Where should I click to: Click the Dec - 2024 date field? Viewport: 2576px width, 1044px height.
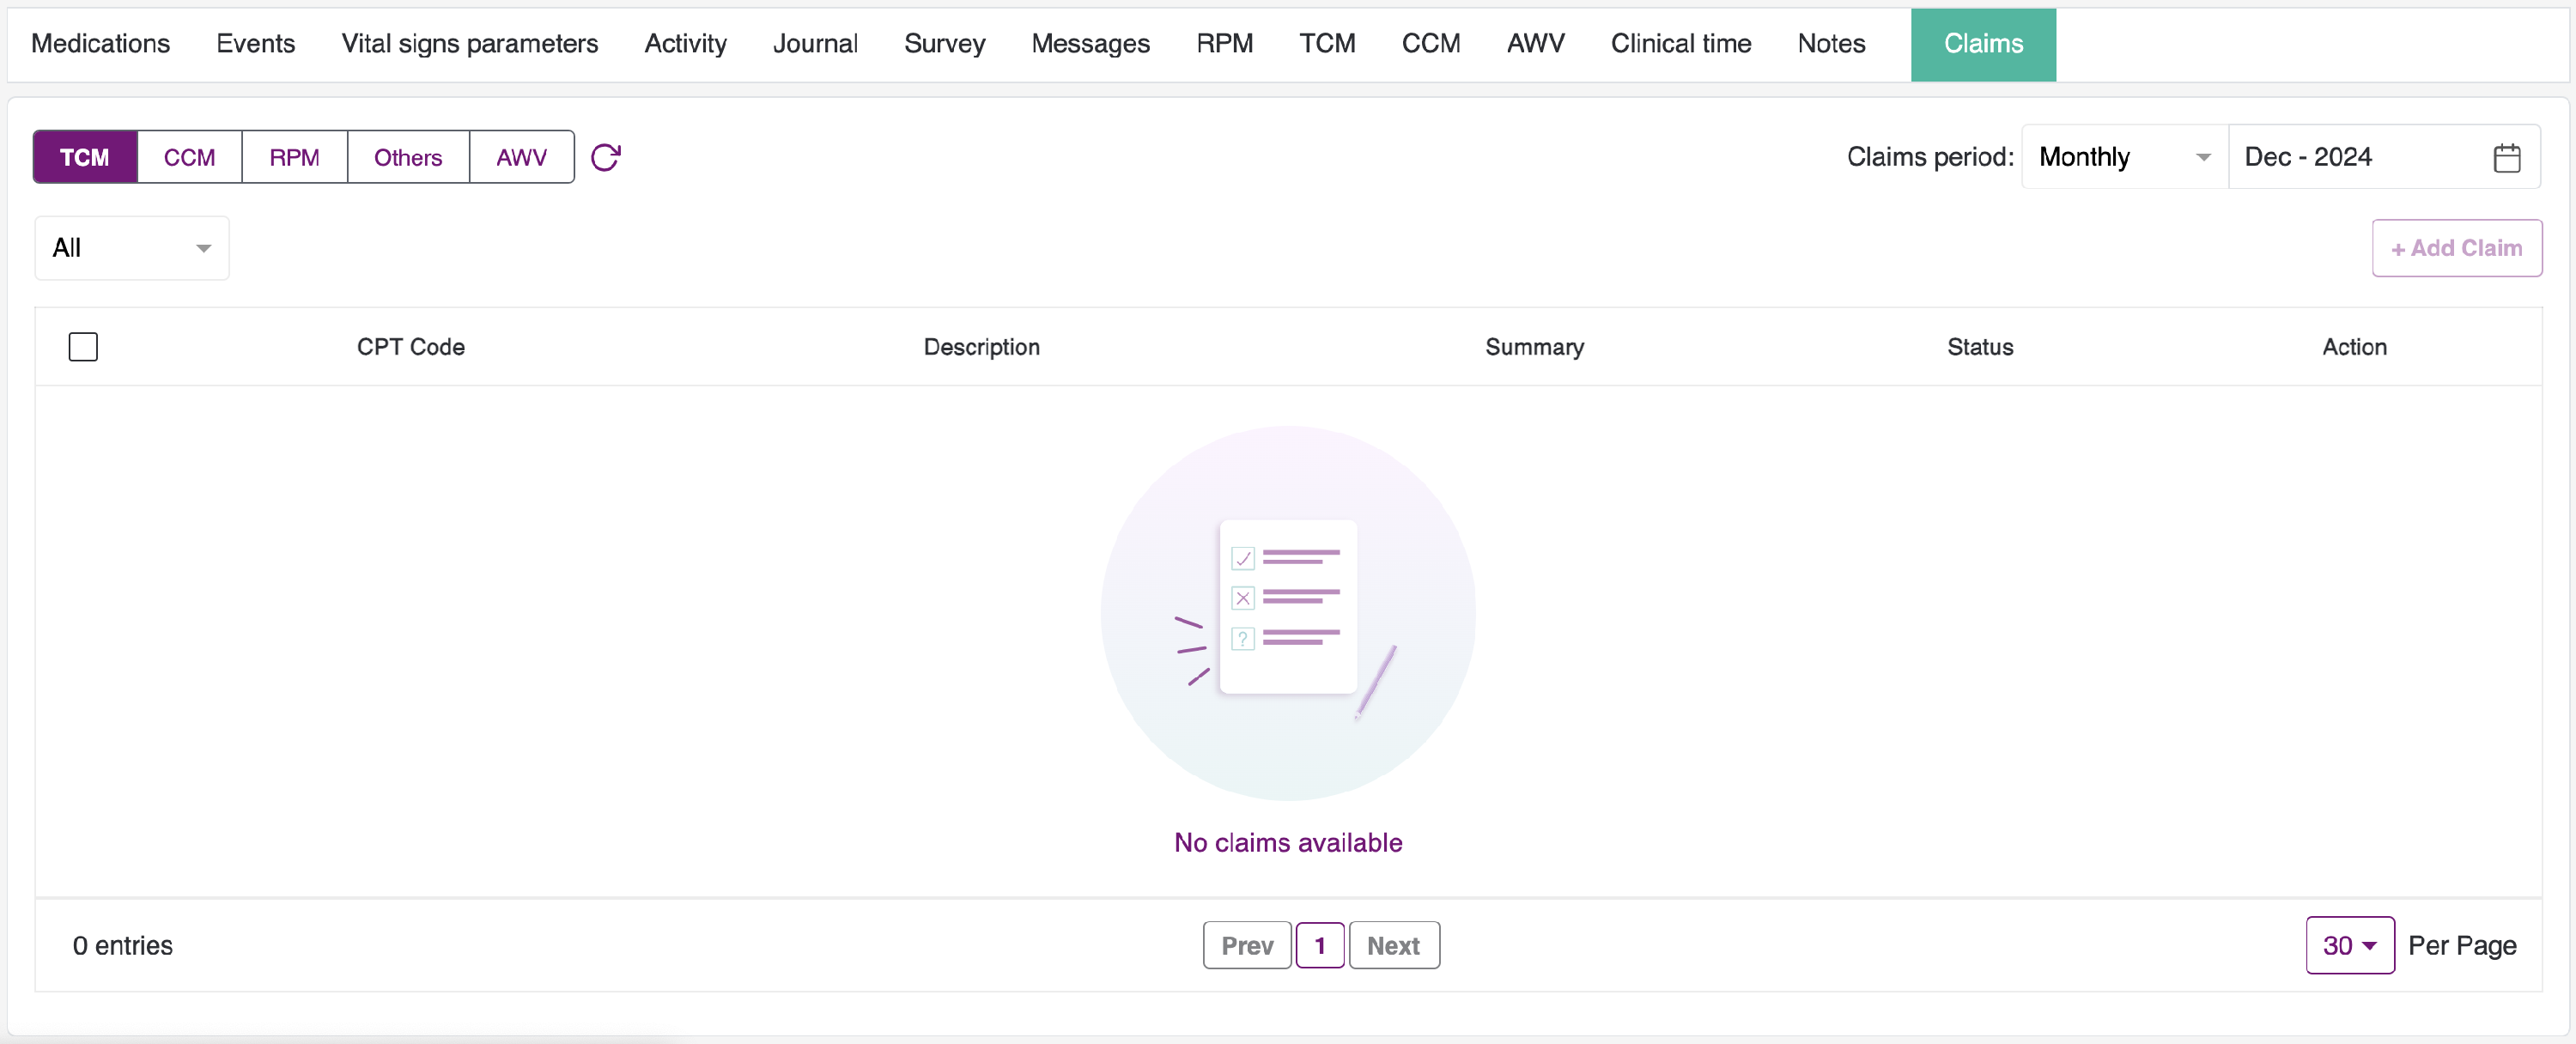tap(2350, 157)
